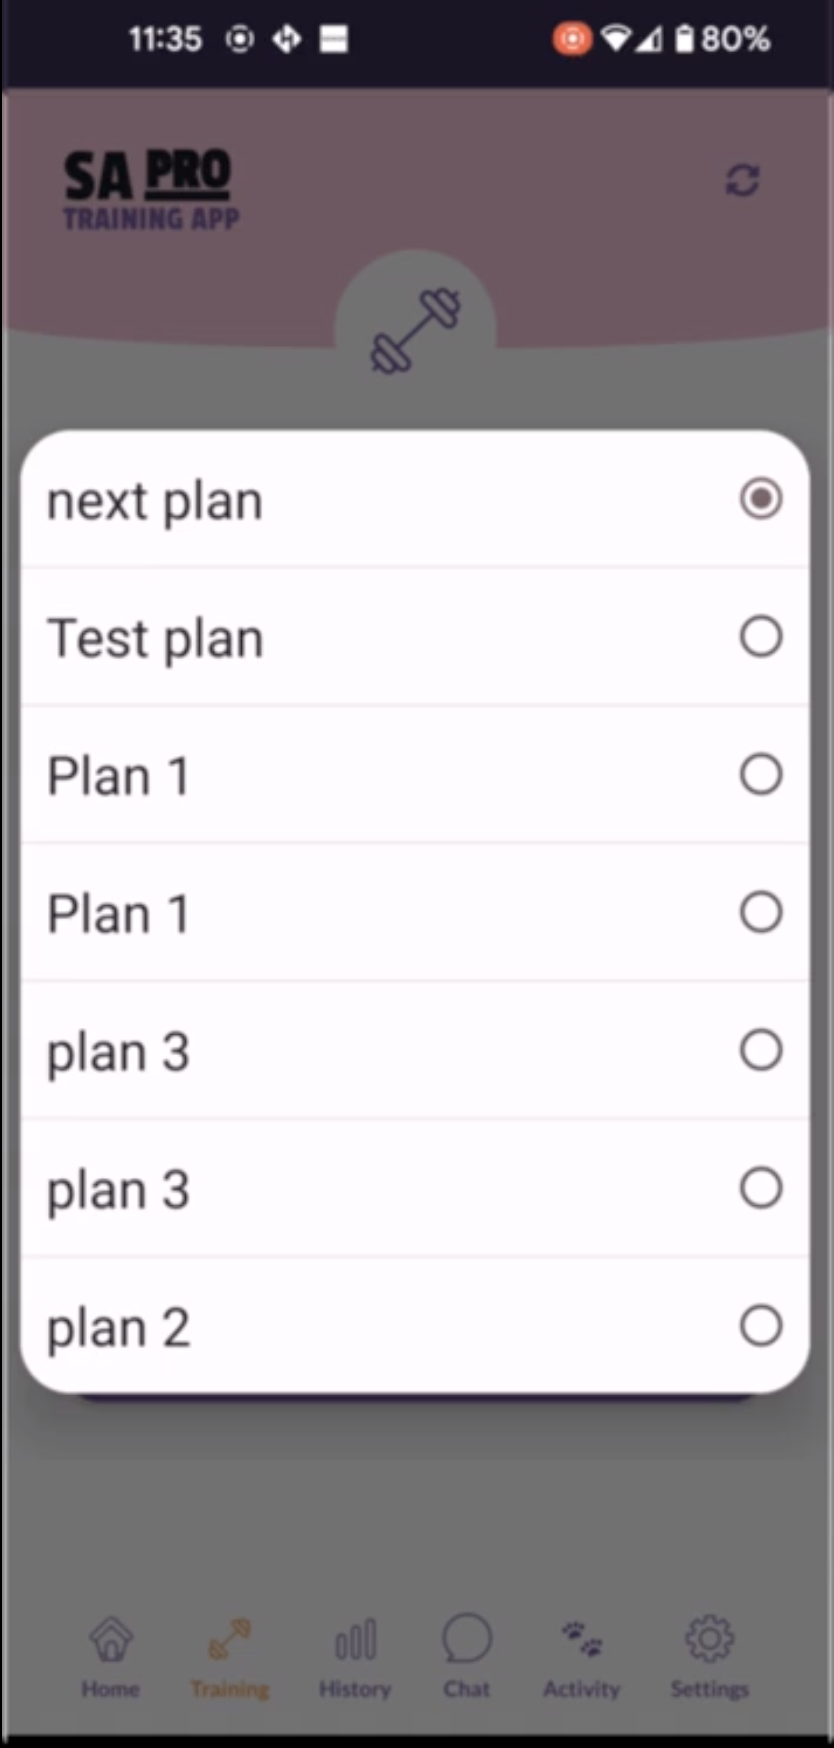The width and height of the screenshot is (834, 1748).
Task: Choose the first 'Plan 1' radio button
Action: pos(760,774)
